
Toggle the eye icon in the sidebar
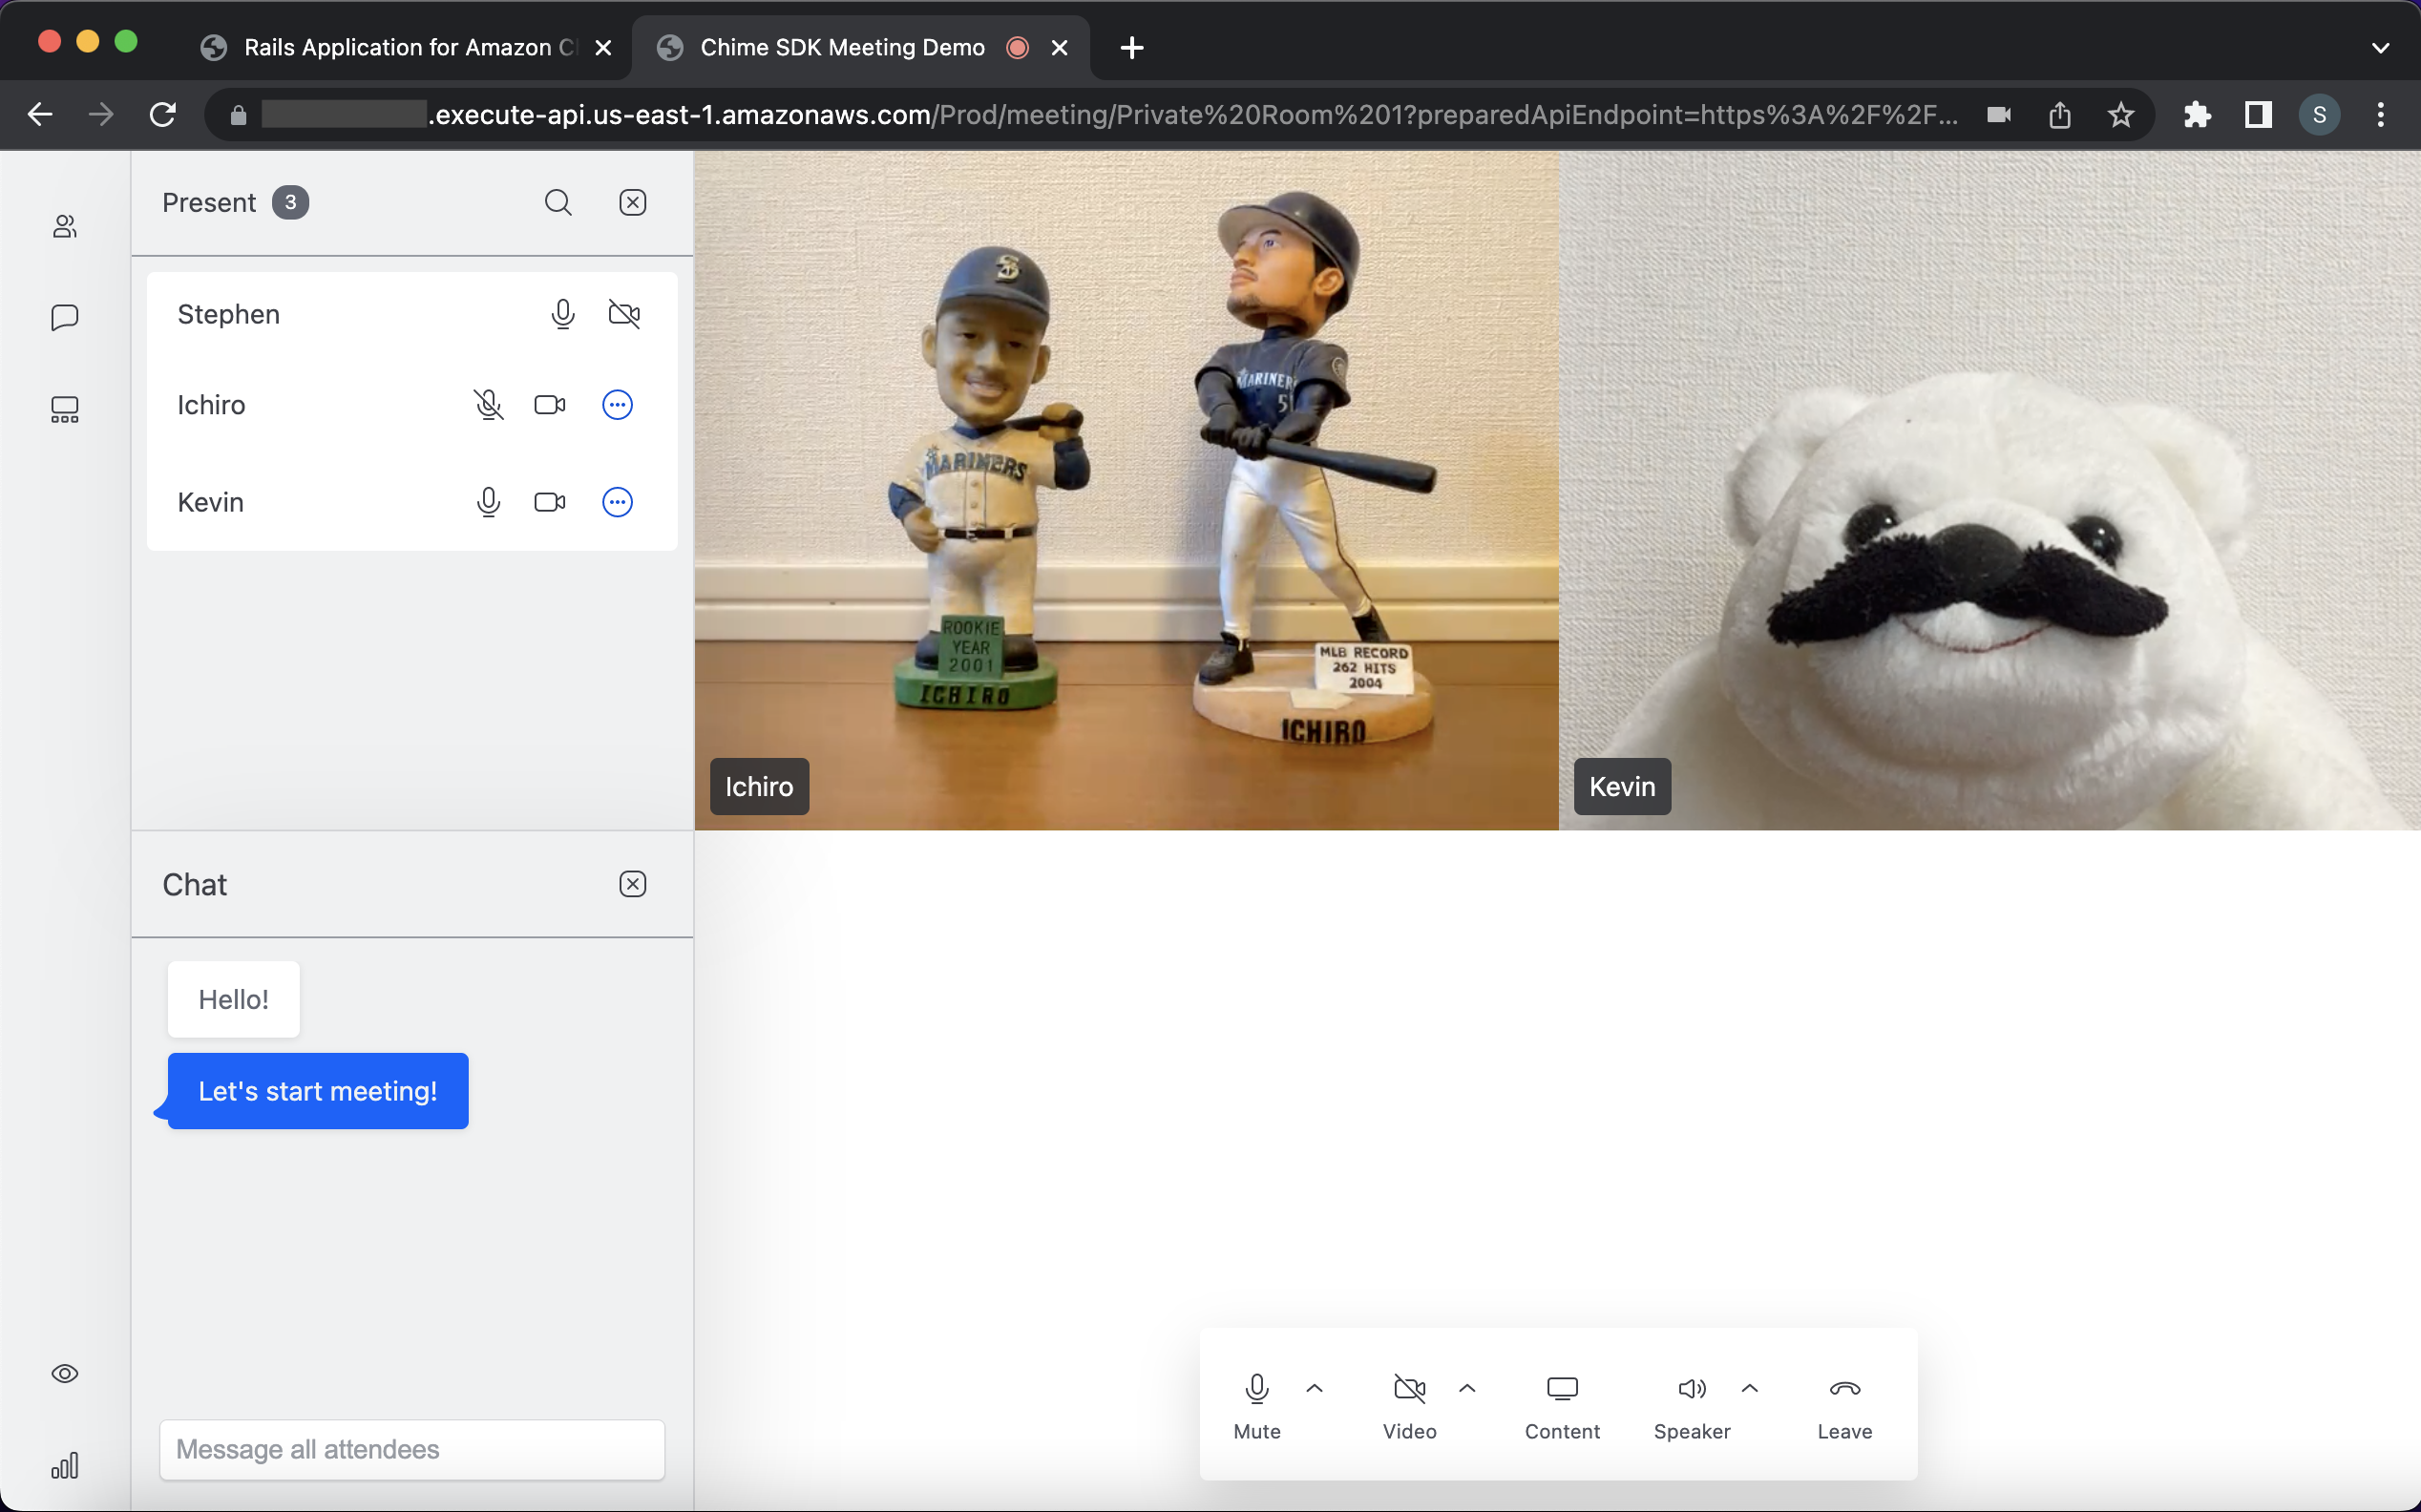pyautogui.click(x=65, y=1373)
